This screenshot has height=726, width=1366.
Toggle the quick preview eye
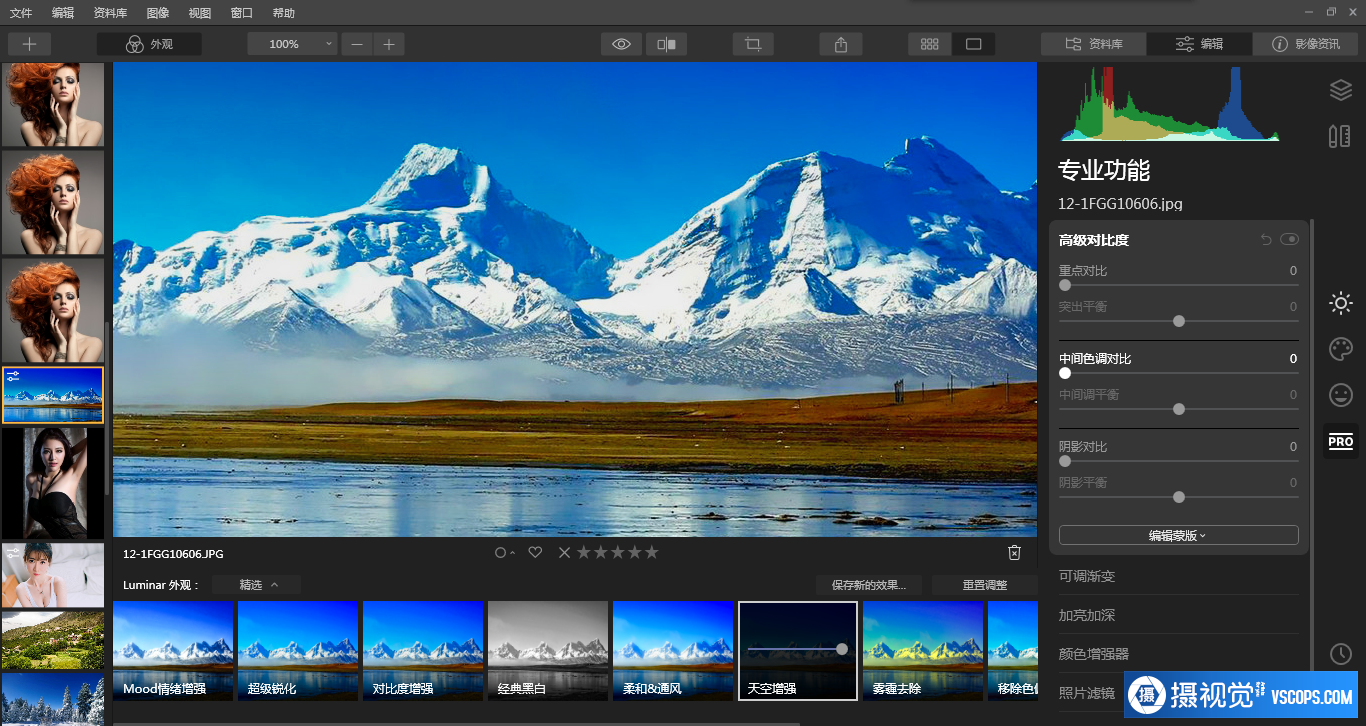[621, 44]
